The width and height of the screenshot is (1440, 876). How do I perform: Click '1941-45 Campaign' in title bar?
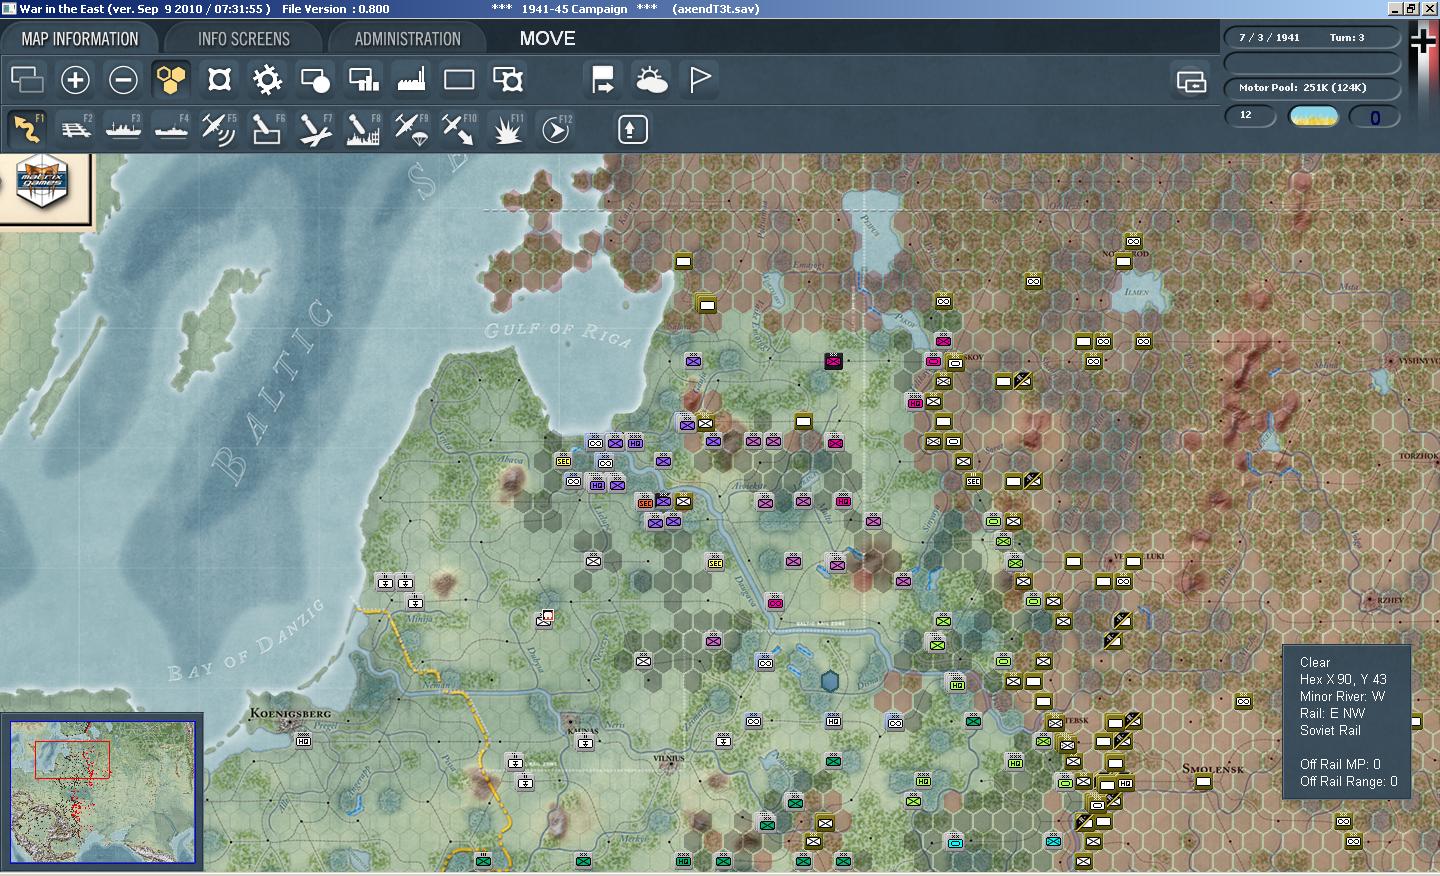tap(574, 9)
